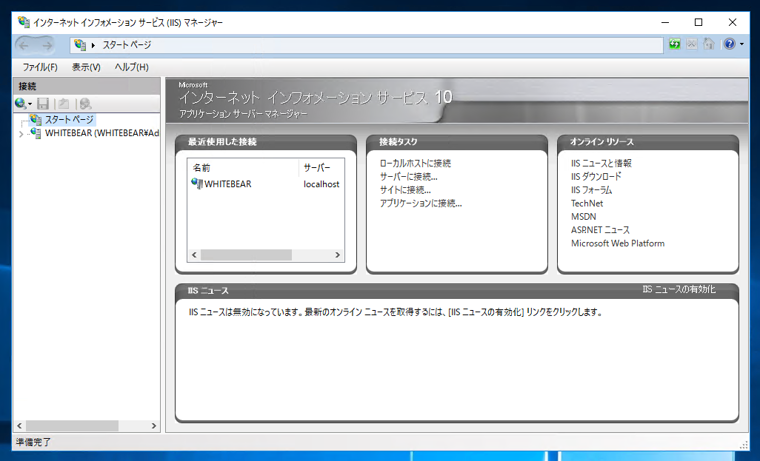Click the blue Help question mark icon

pos(729,44)
